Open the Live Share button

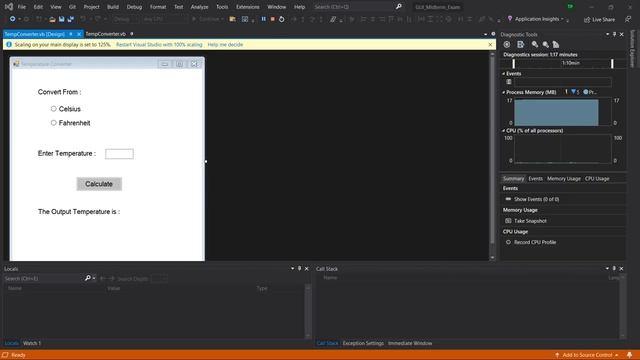point(599,20)
